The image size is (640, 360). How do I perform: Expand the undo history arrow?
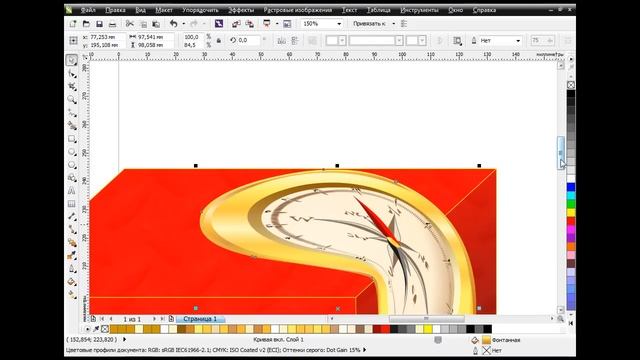(183, 24)
